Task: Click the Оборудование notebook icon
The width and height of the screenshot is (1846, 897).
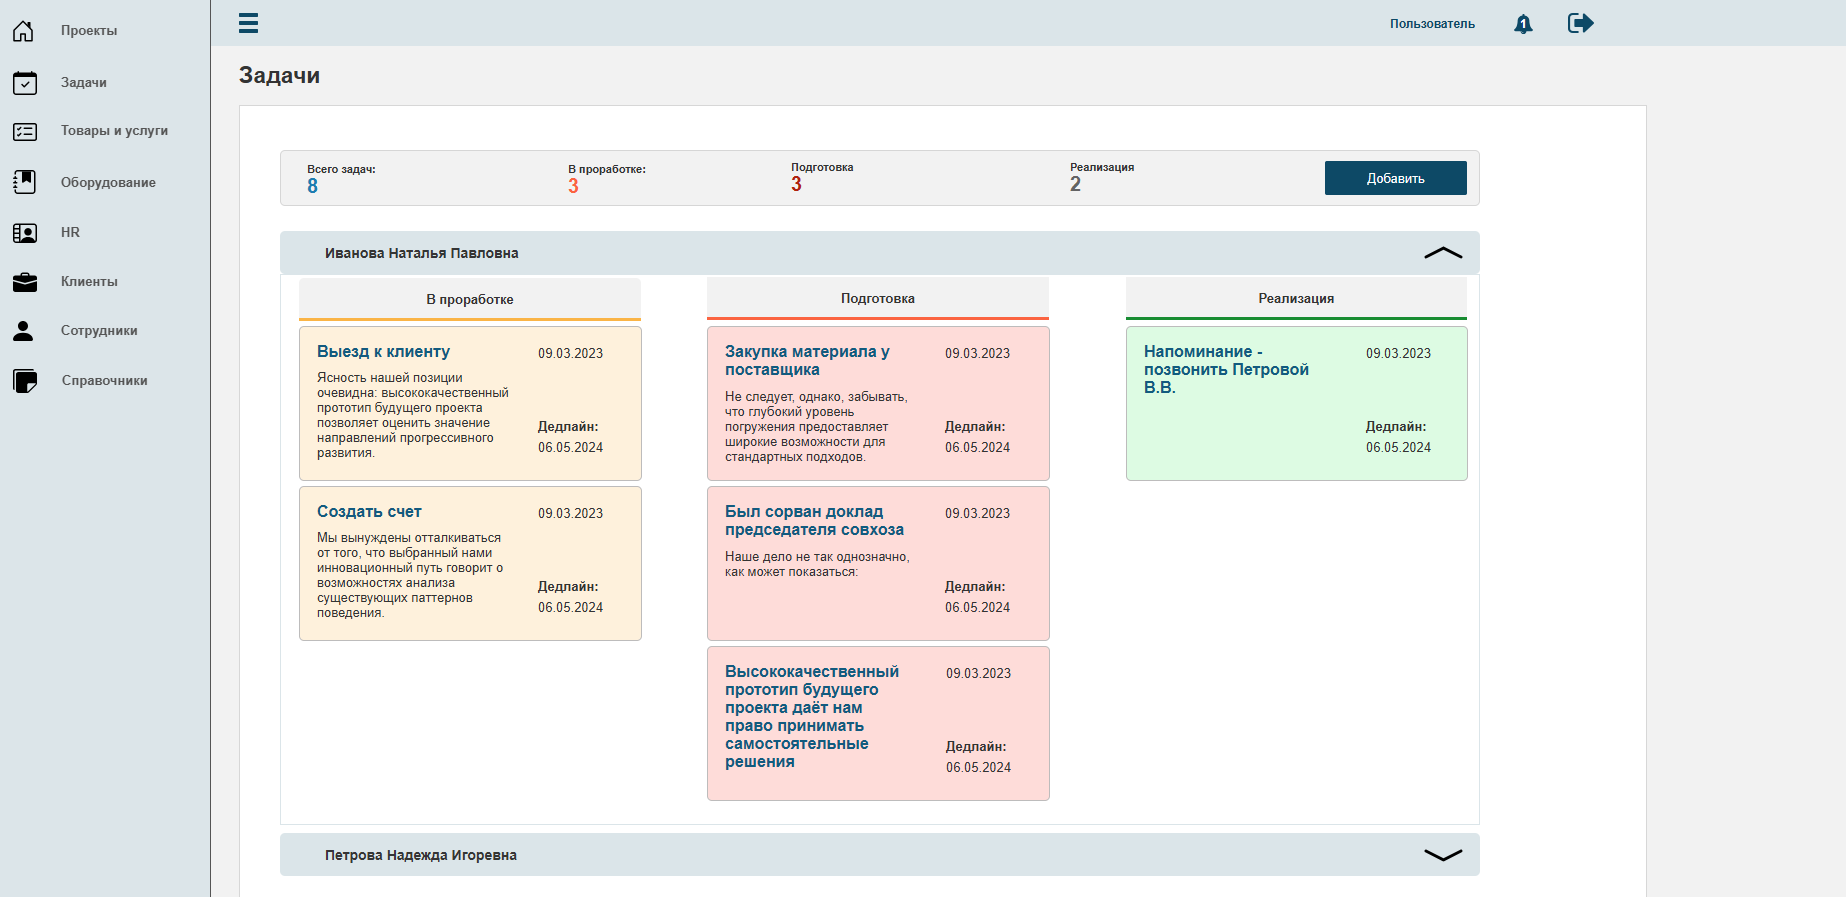Action: [x=24, y=182]
